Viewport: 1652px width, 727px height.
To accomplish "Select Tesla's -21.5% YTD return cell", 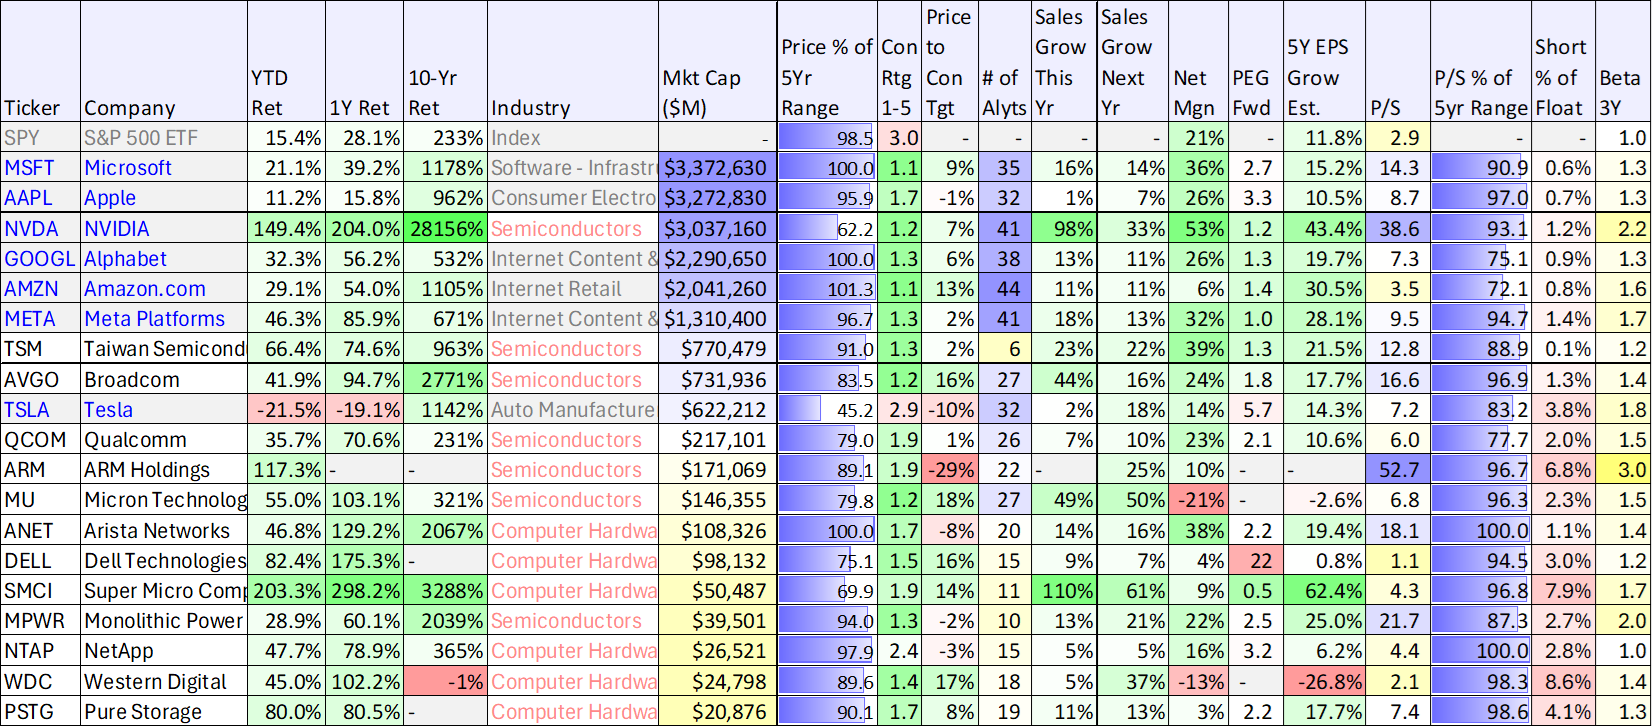I will coord(286,410).
